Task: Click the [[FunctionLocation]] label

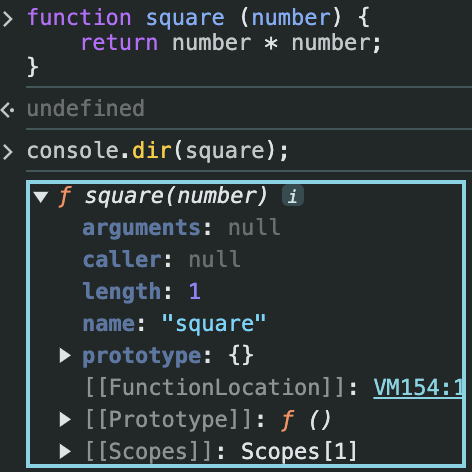Action: tap(215, 388)
